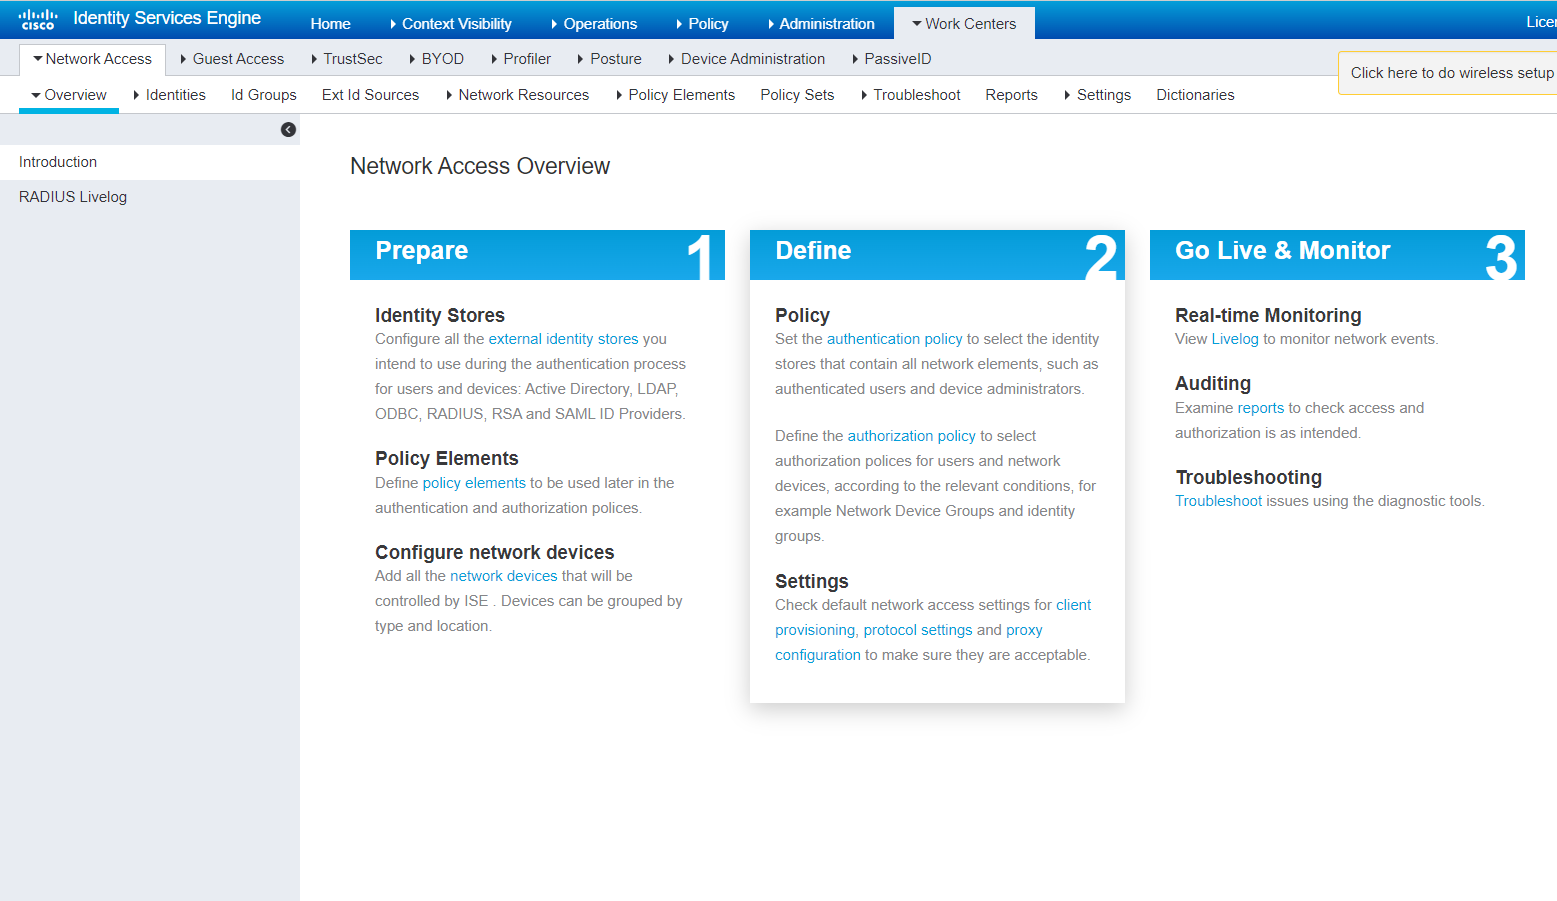Select the Home menu item

[330, 23]
